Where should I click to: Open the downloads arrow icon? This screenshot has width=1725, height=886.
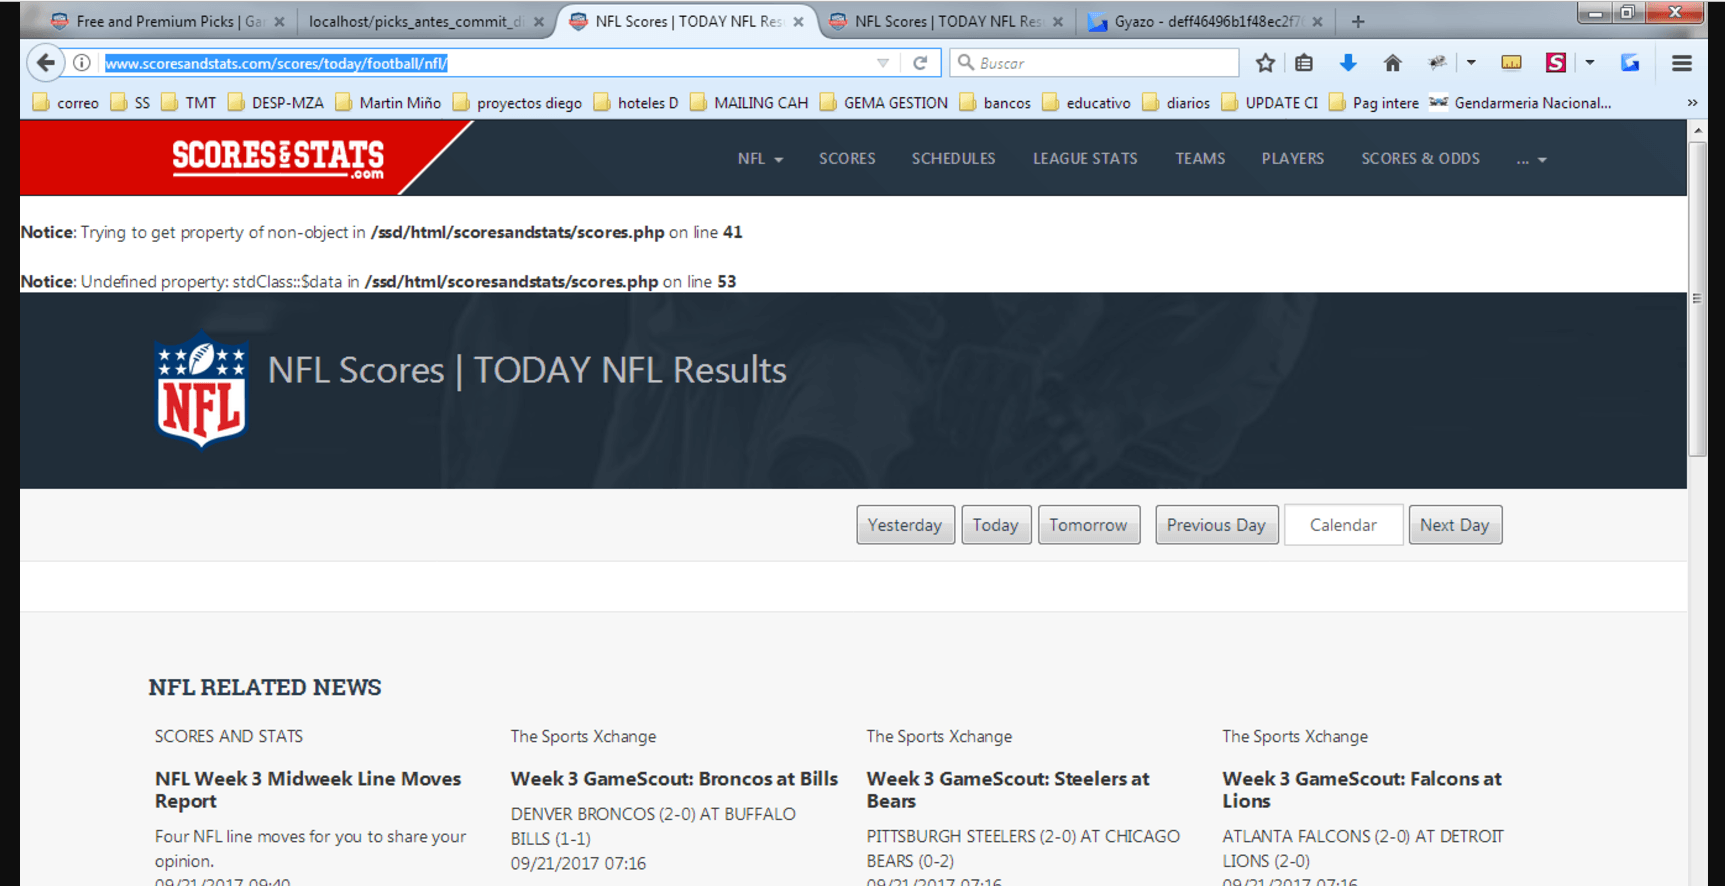[x=1348, y=63]
